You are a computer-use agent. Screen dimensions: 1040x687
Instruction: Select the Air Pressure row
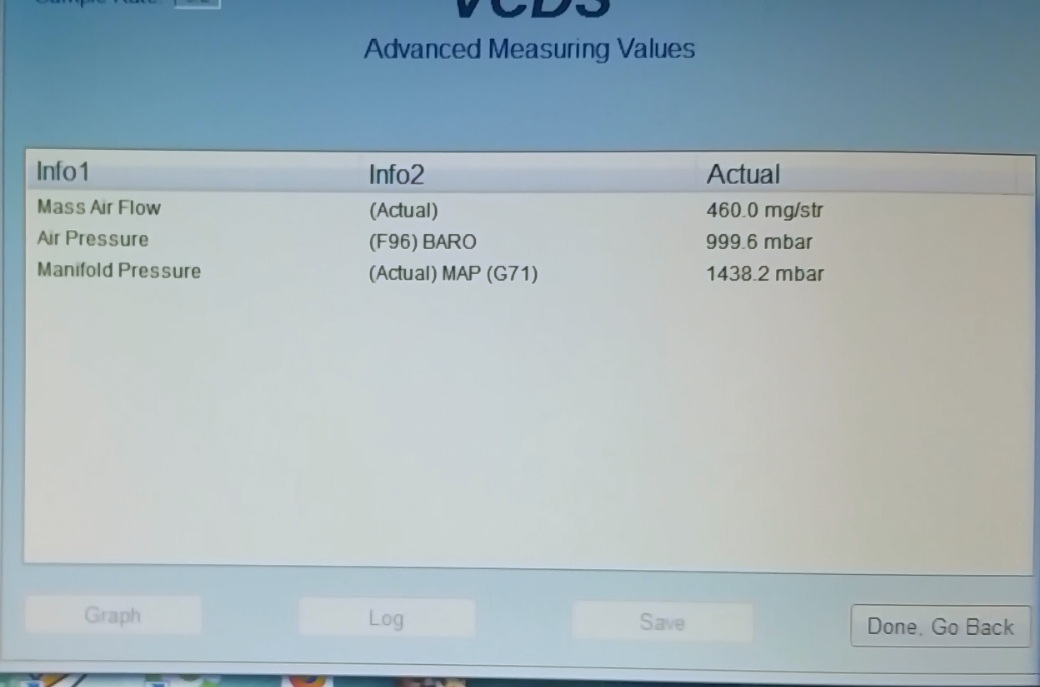(529, 241)
